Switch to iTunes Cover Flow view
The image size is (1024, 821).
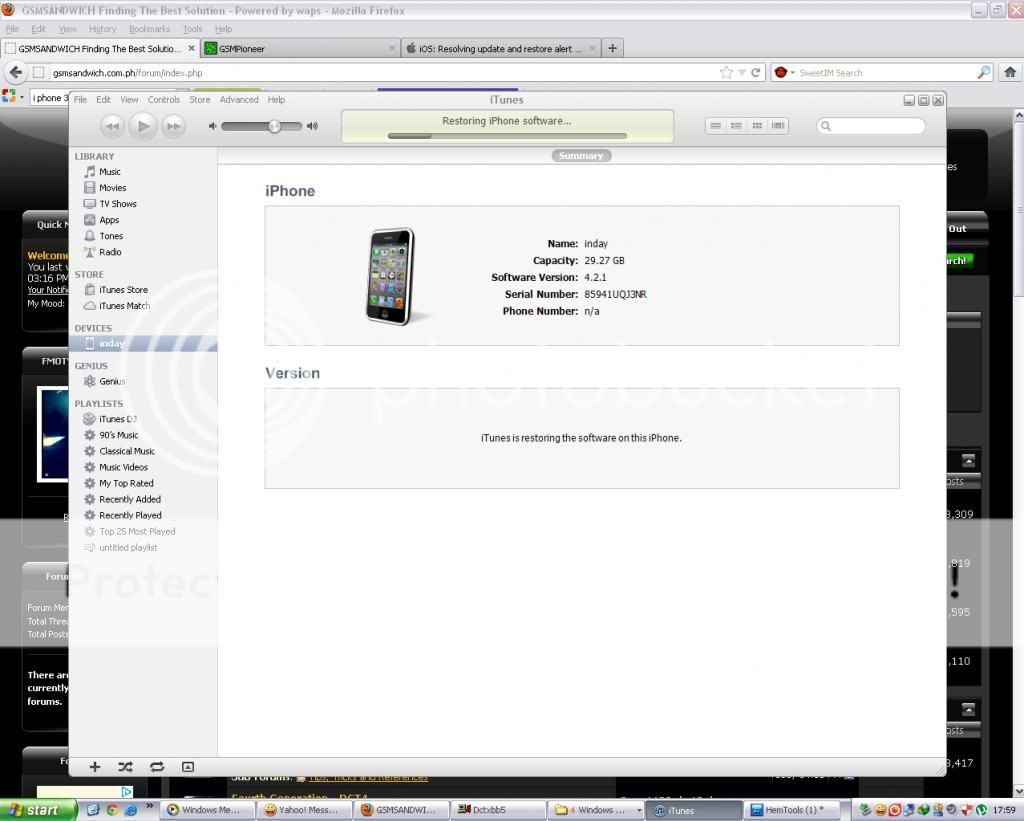pyautogui.click(x=778, y=125)
